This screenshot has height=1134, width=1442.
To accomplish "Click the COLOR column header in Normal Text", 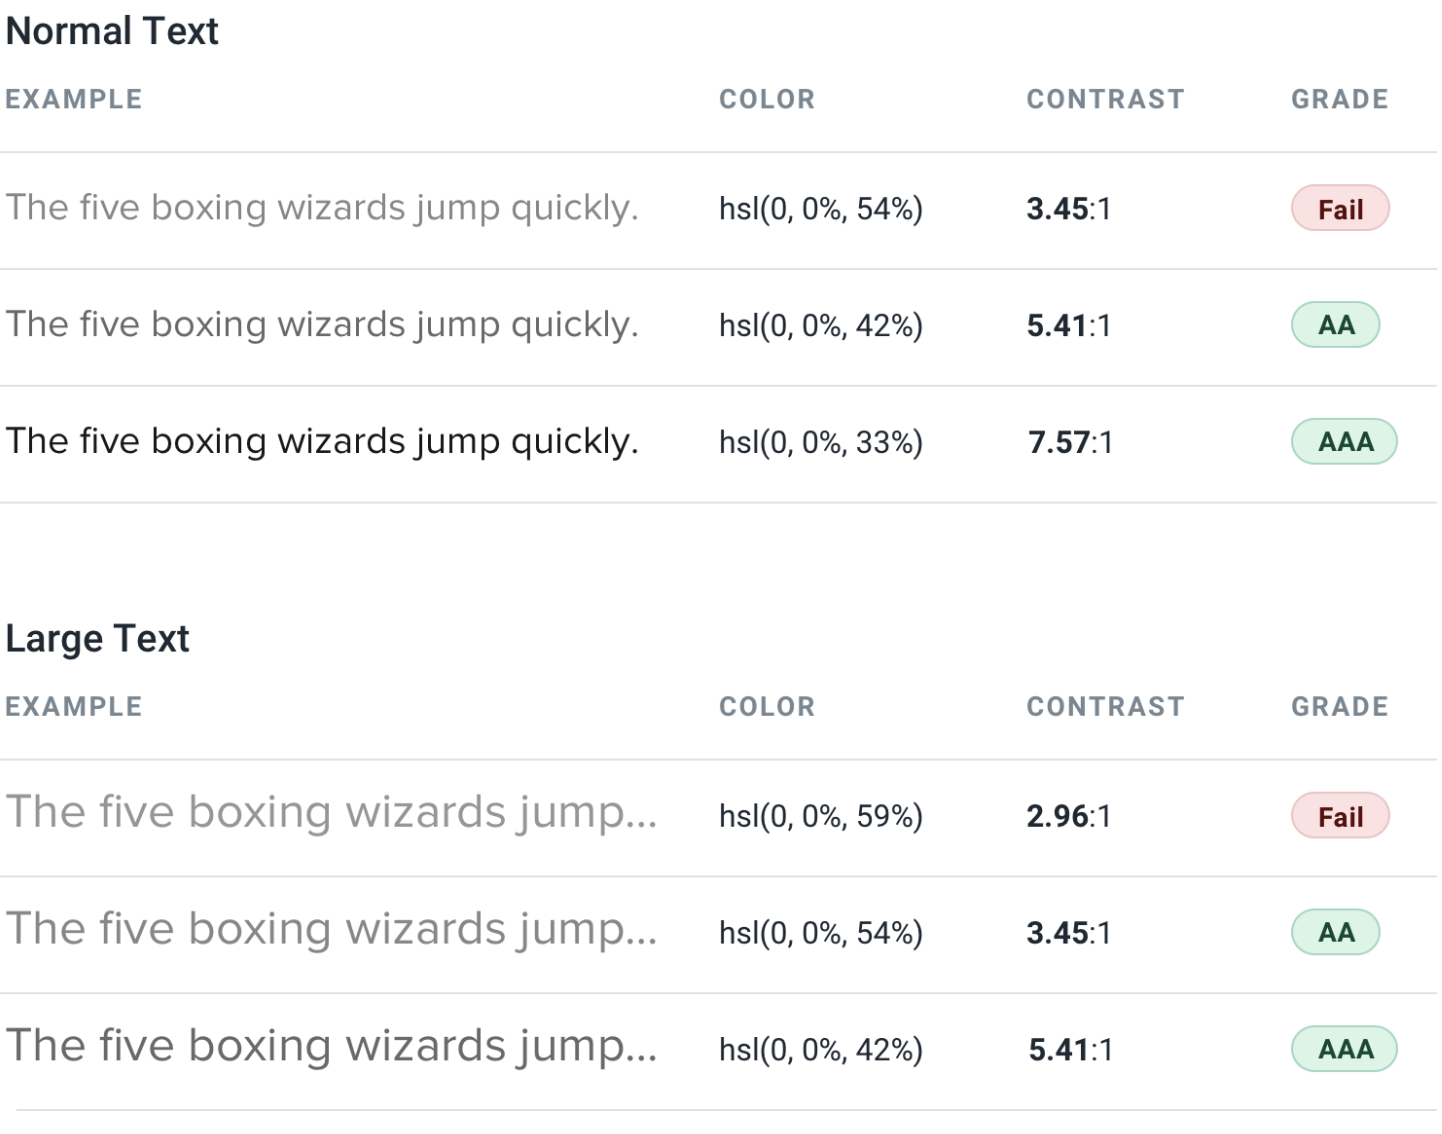I will click(x=767, y=99).
